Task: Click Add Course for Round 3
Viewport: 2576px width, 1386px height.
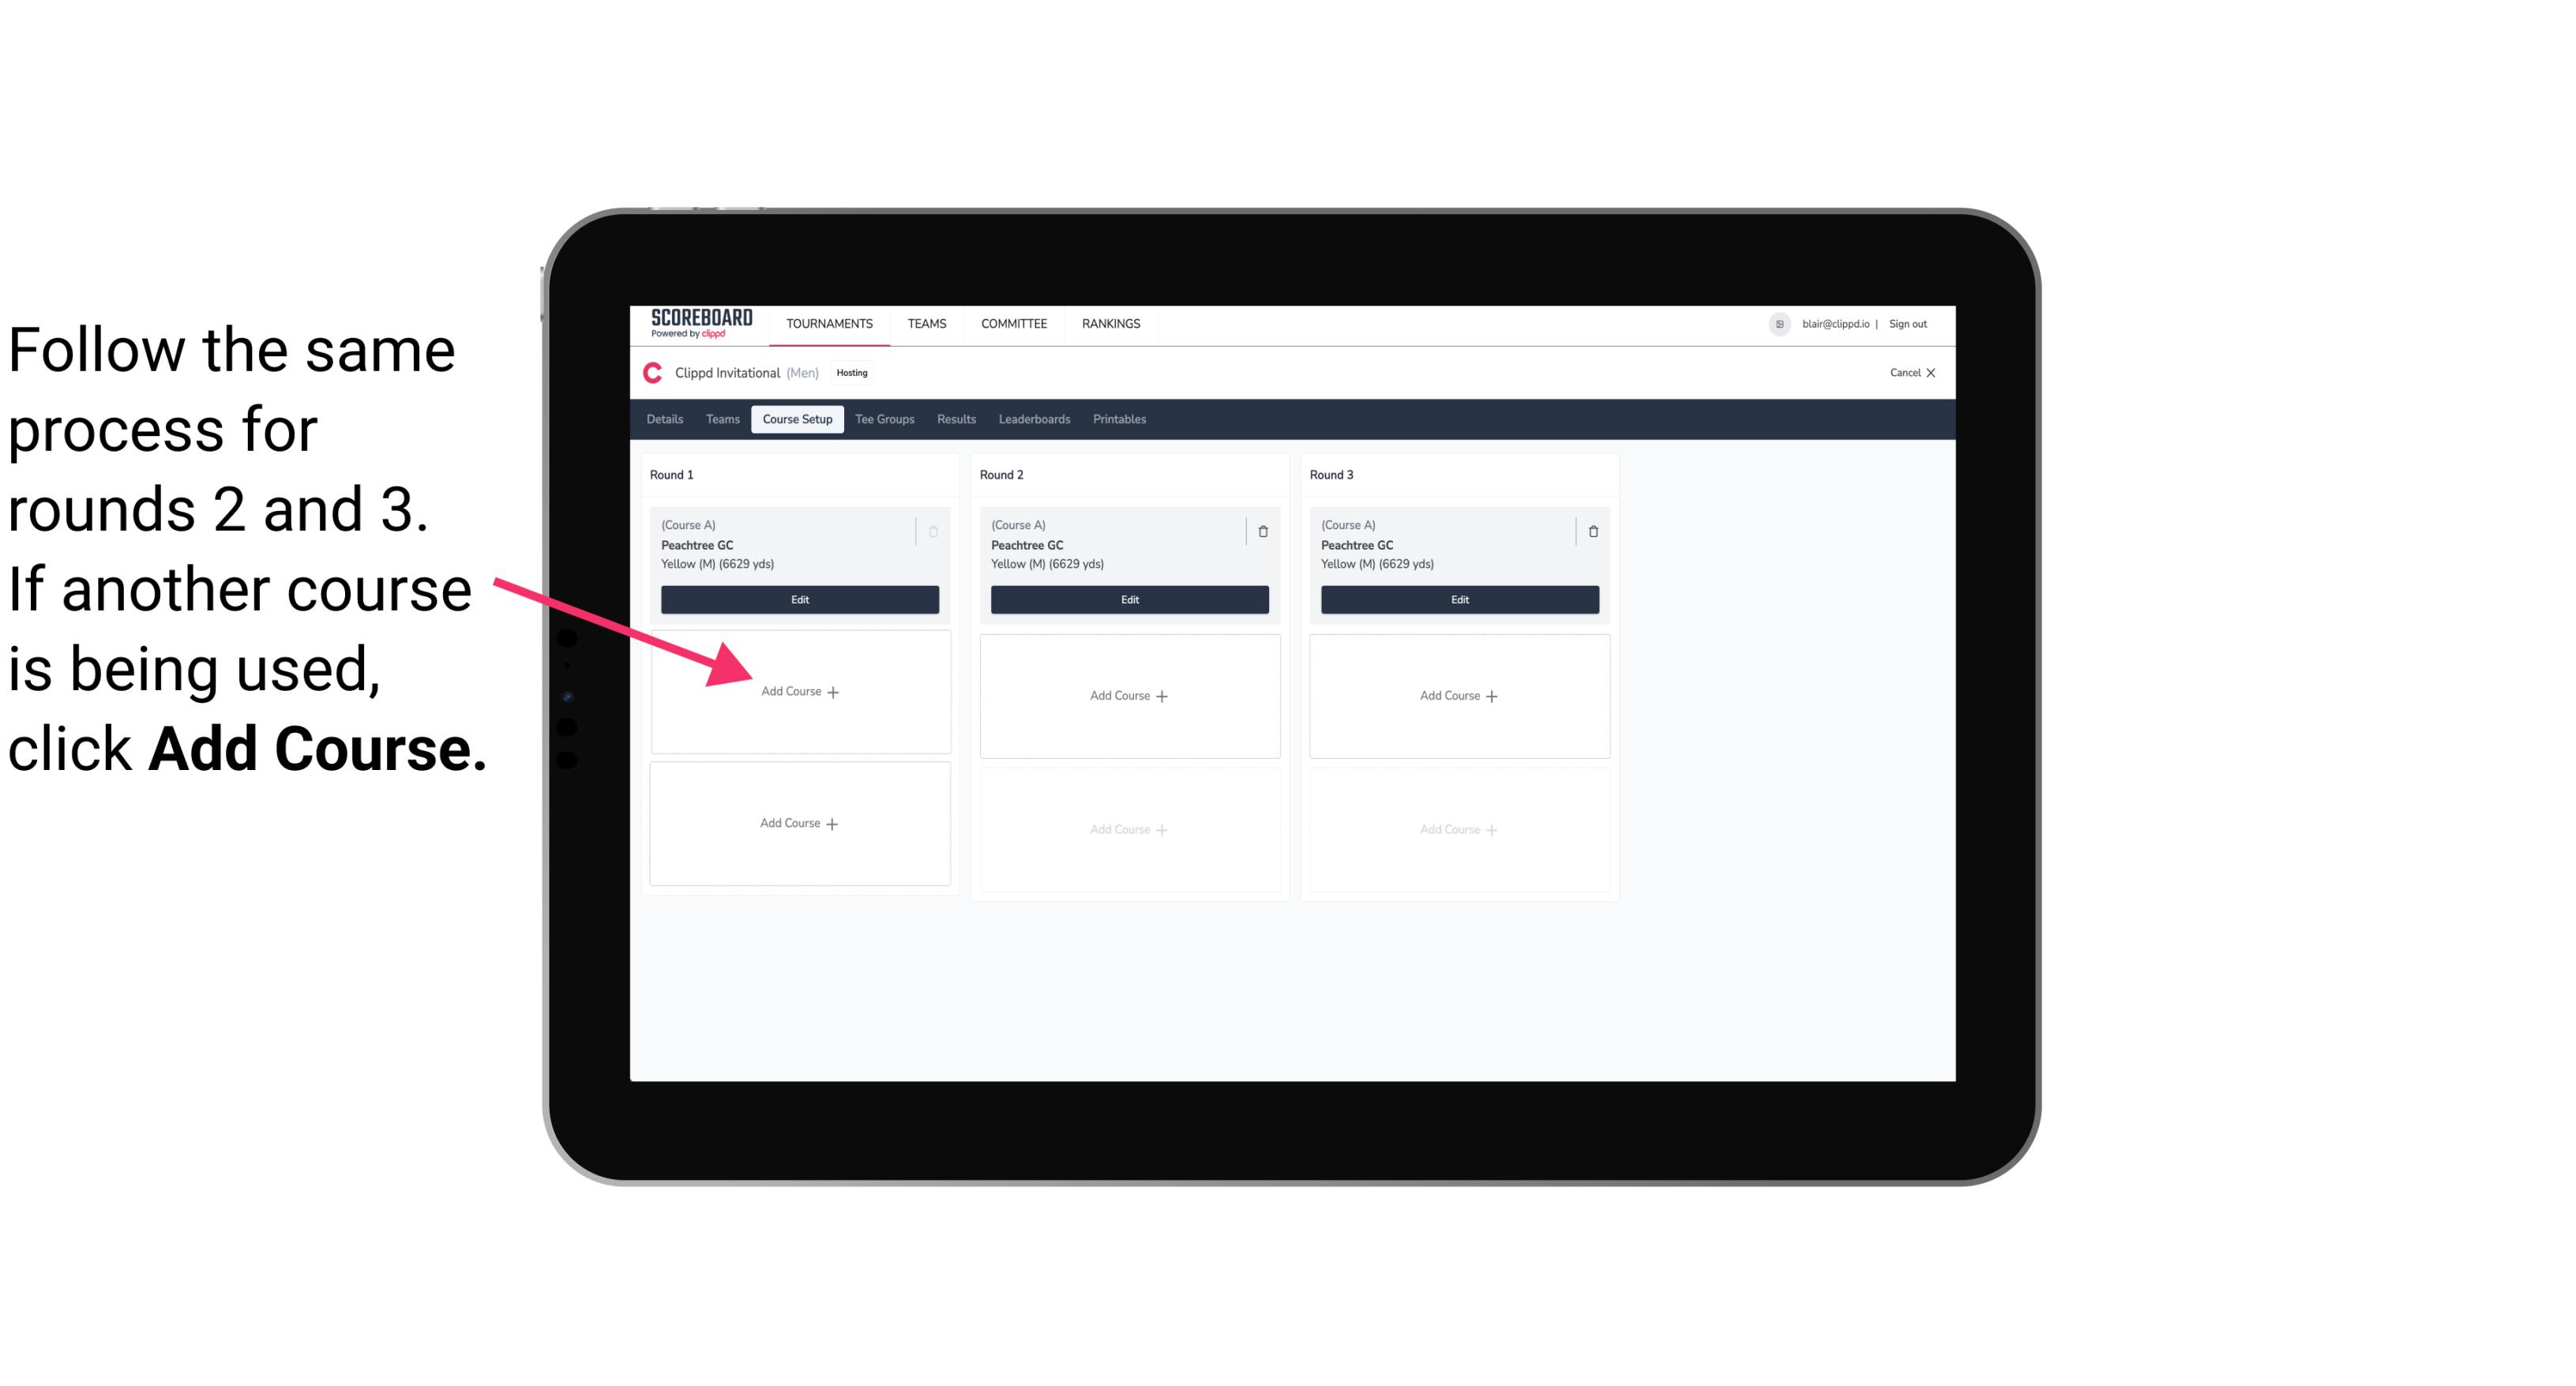Action: click(1457, 695)
